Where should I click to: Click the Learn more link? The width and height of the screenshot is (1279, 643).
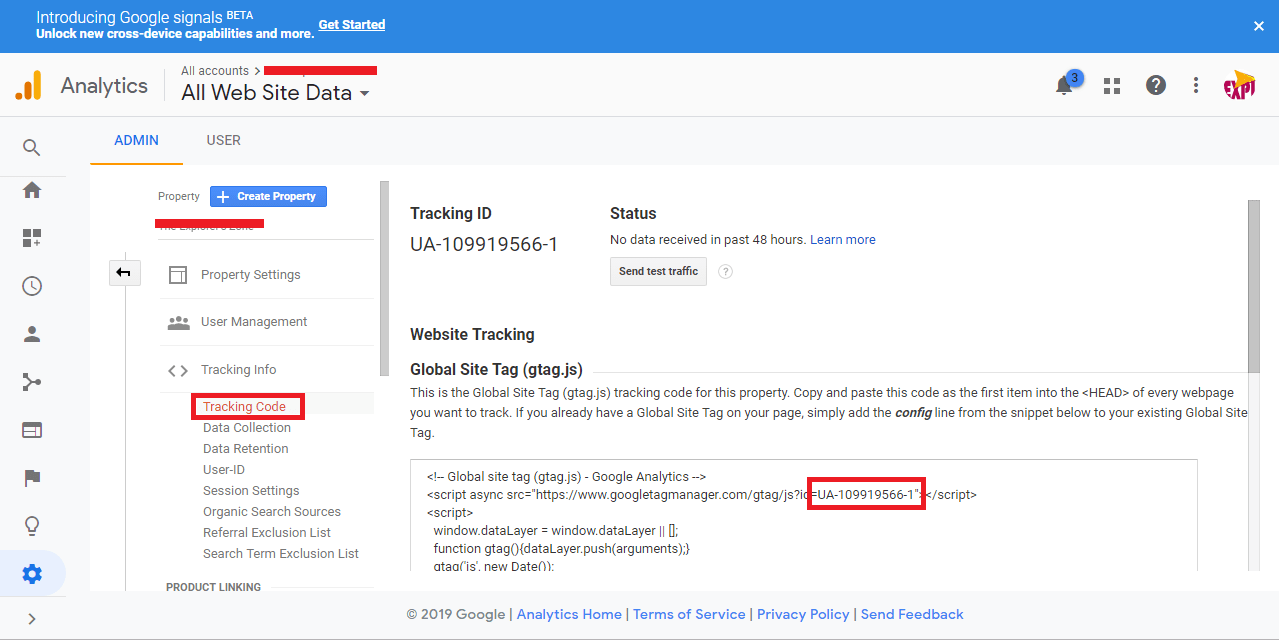coord(843,240)
